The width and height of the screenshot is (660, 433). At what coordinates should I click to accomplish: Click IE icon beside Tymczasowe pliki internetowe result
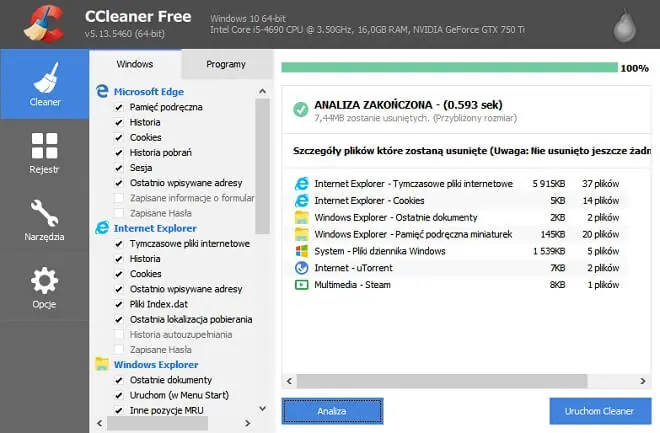pos(301,183)
